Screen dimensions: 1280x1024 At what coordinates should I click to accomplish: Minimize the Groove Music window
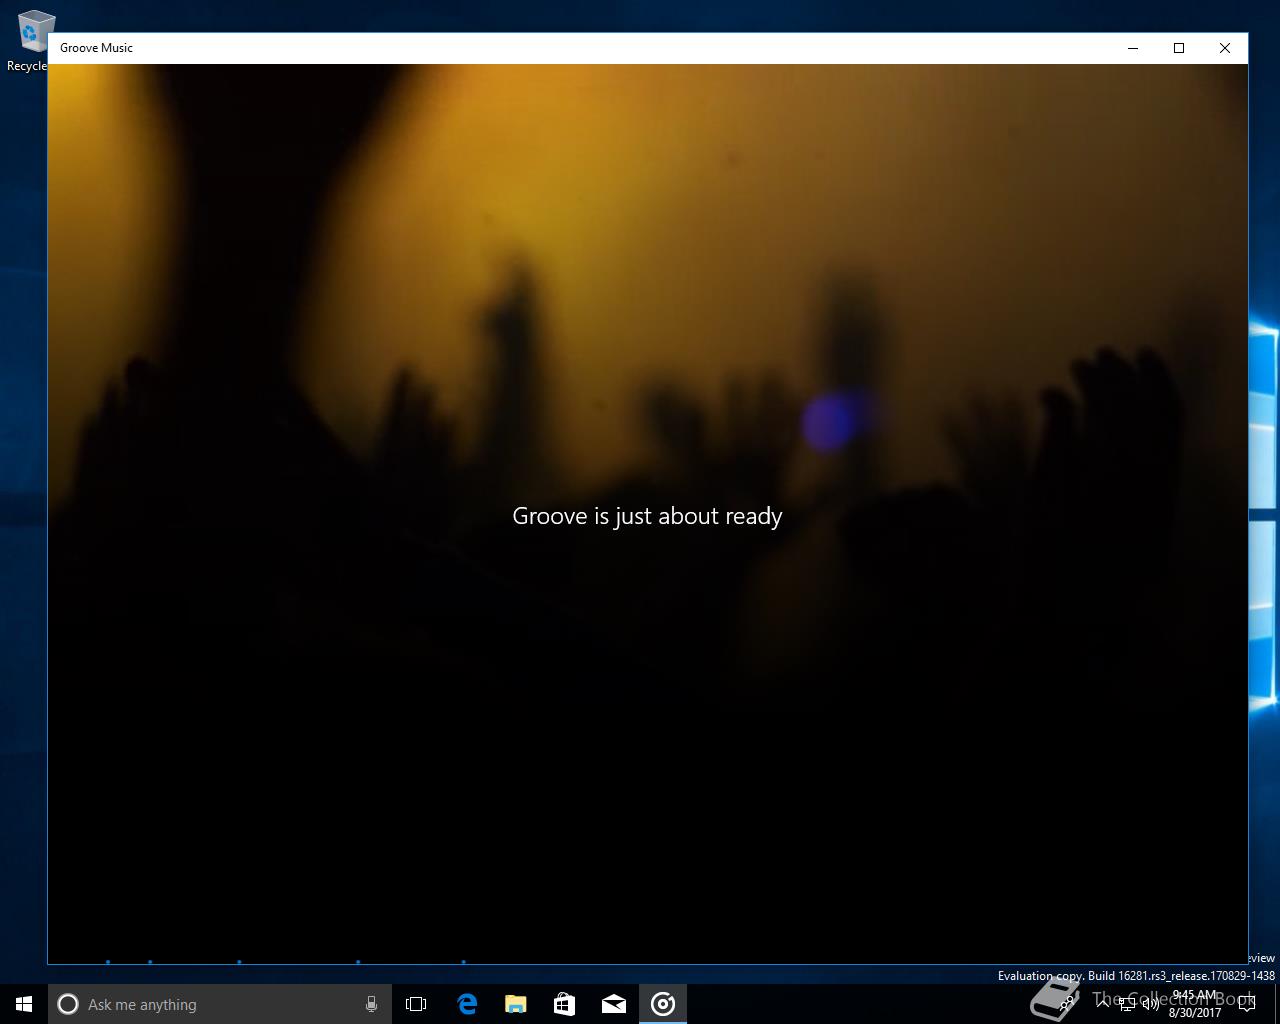pyautogui.click(x=1133, y=48)
